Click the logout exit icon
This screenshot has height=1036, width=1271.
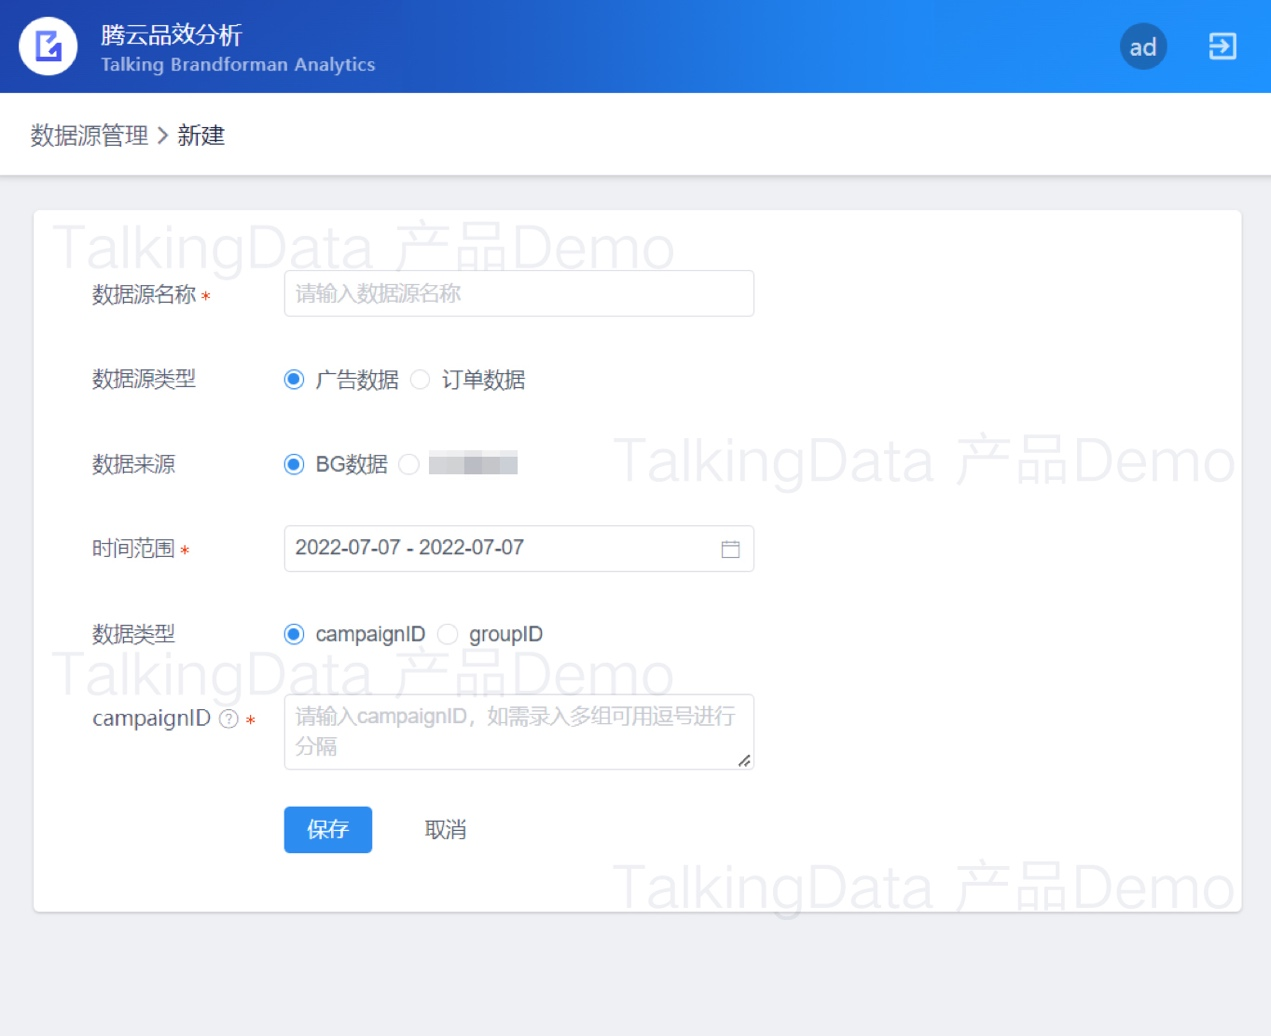(x=1222, y=46)
